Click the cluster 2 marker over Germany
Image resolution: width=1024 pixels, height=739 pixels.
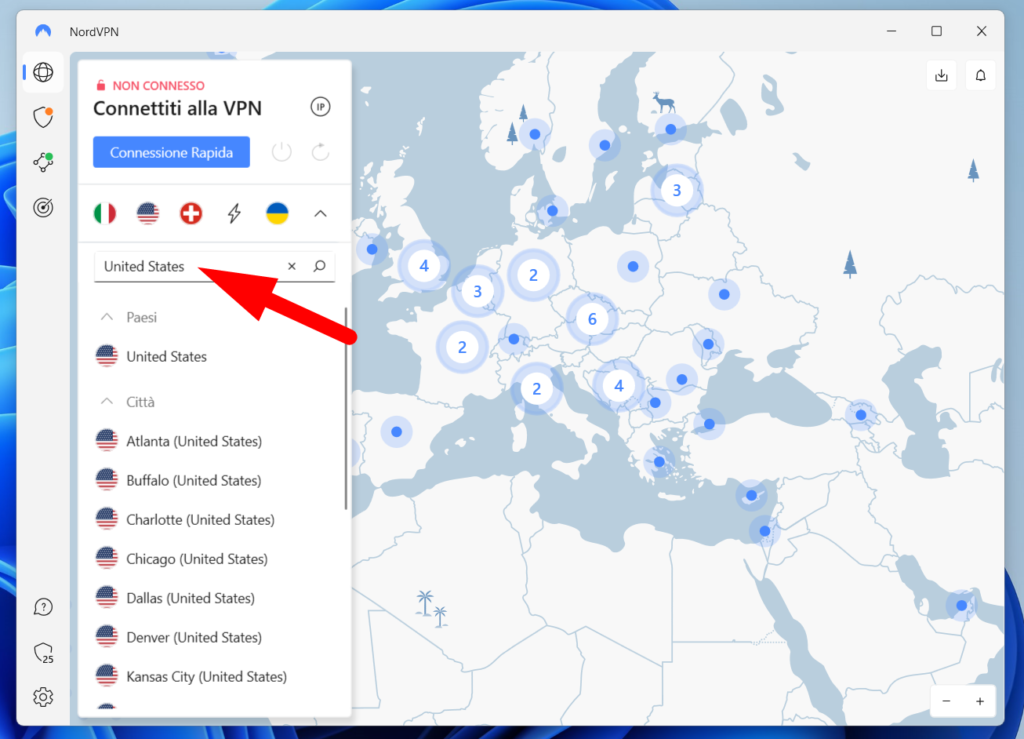coord(533,275)
